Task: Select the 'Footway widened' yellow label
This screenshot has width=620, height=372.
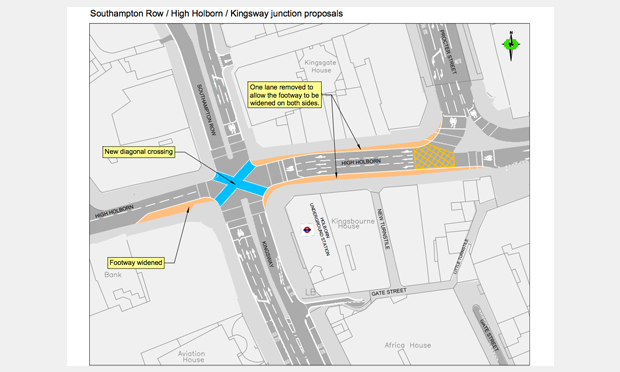Action: pos(136,262)
